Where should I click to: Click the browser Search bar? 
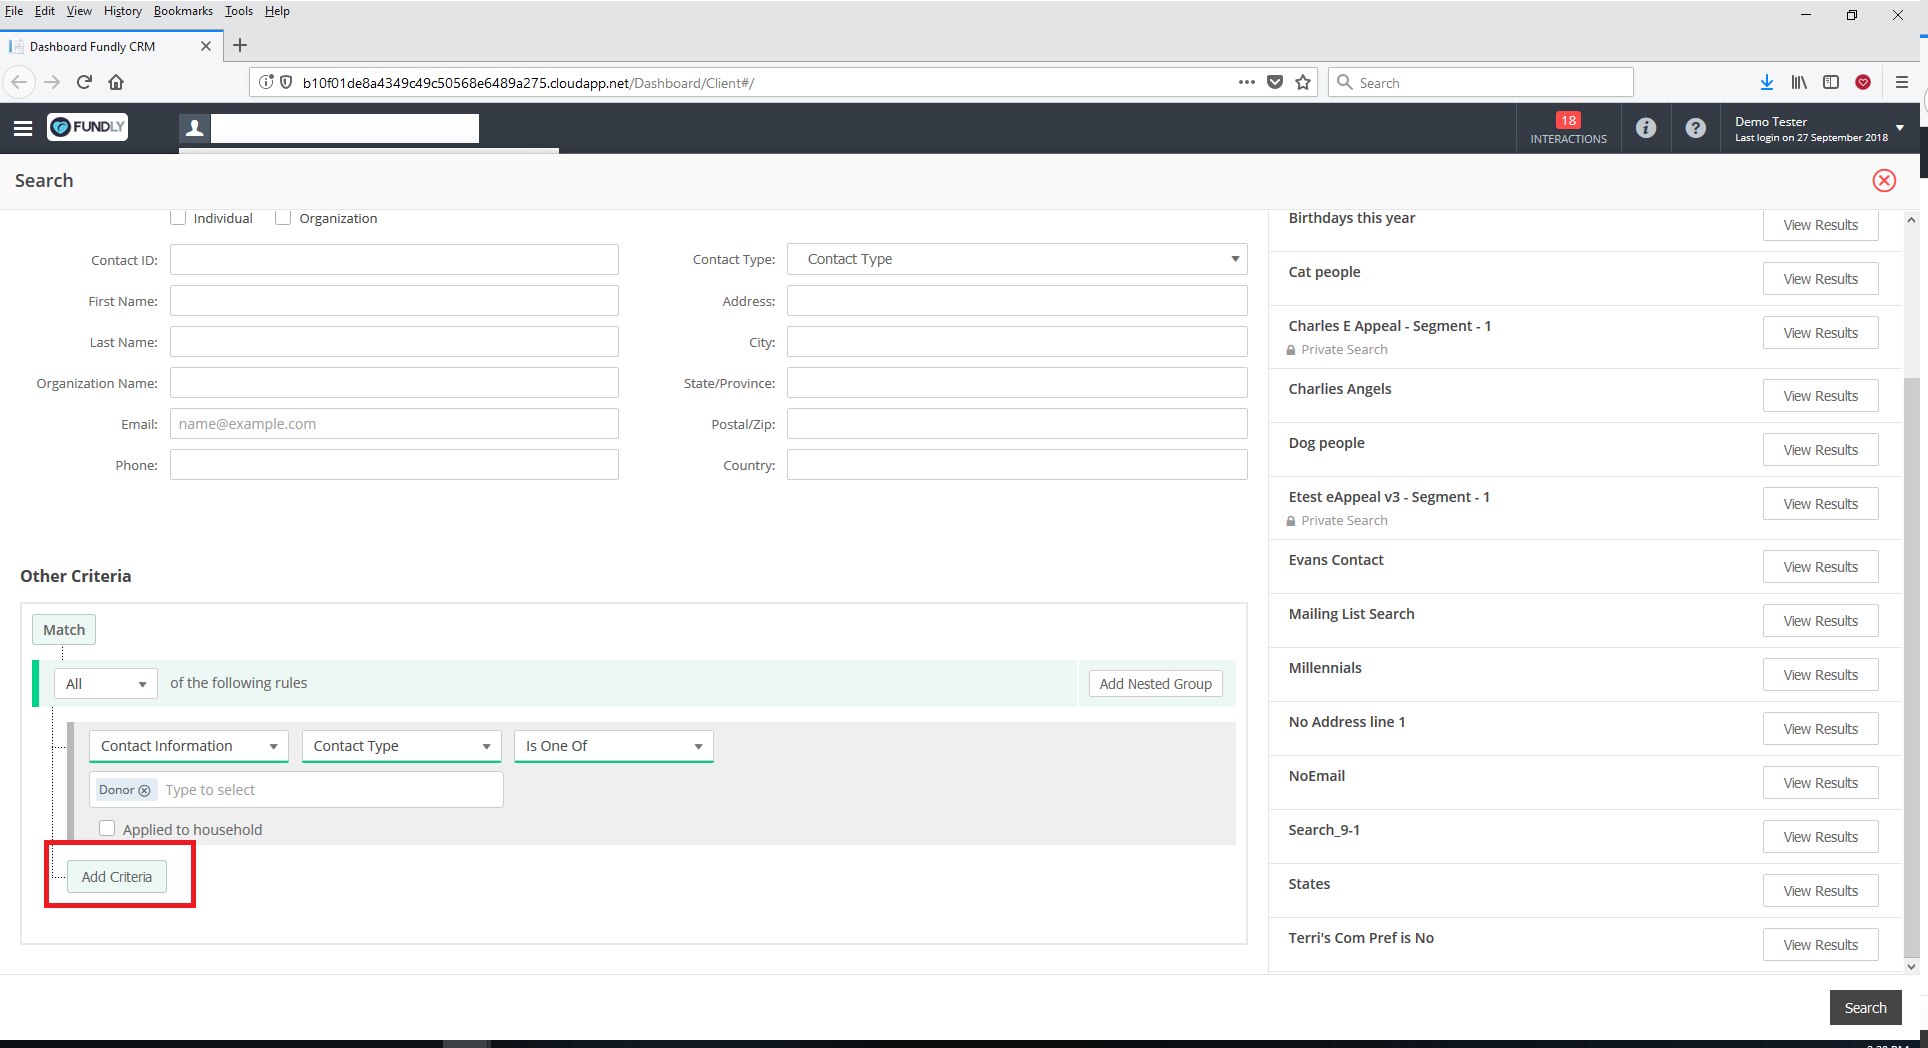click(1481, 82)
